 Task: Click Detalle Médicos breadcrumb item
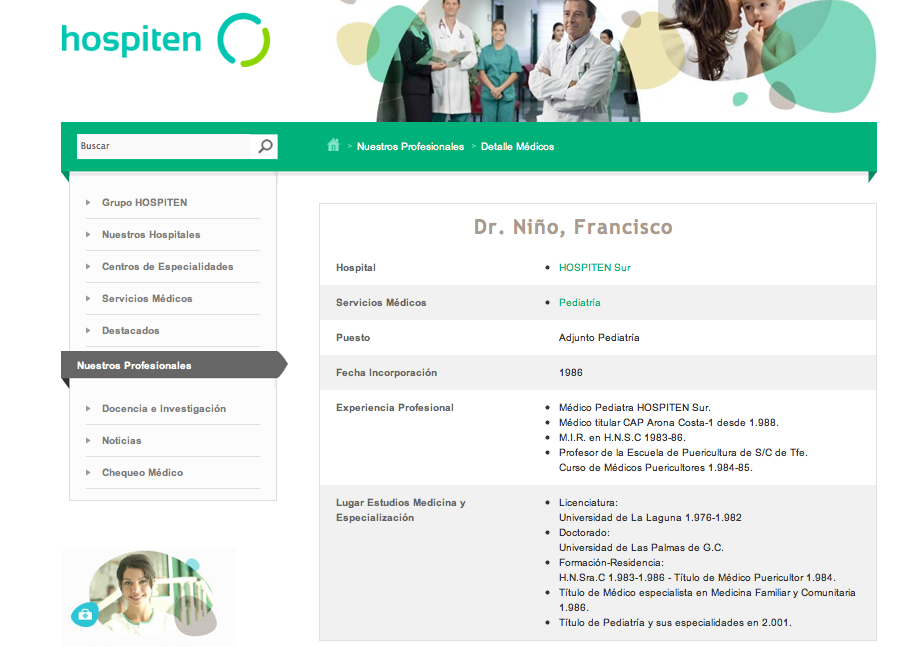pyautogui.click(x=517, y=147)
